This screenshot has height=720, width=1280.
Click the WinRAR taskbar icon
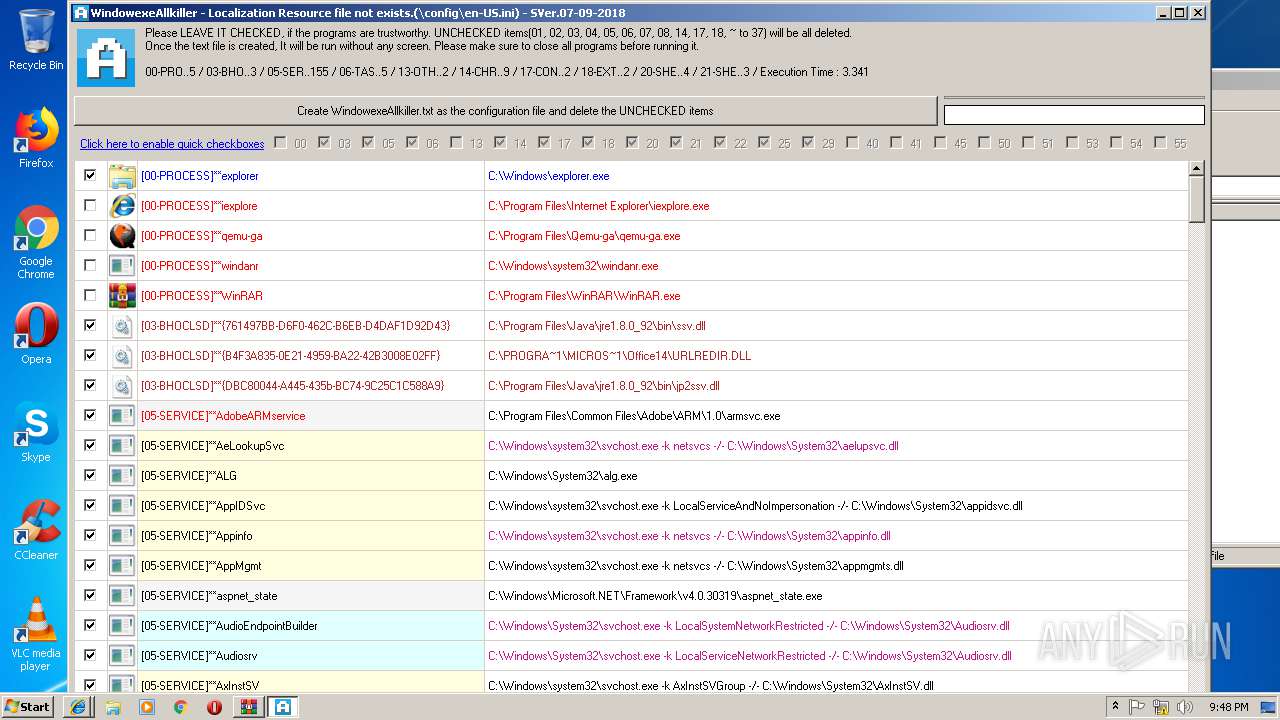[247, 707]
